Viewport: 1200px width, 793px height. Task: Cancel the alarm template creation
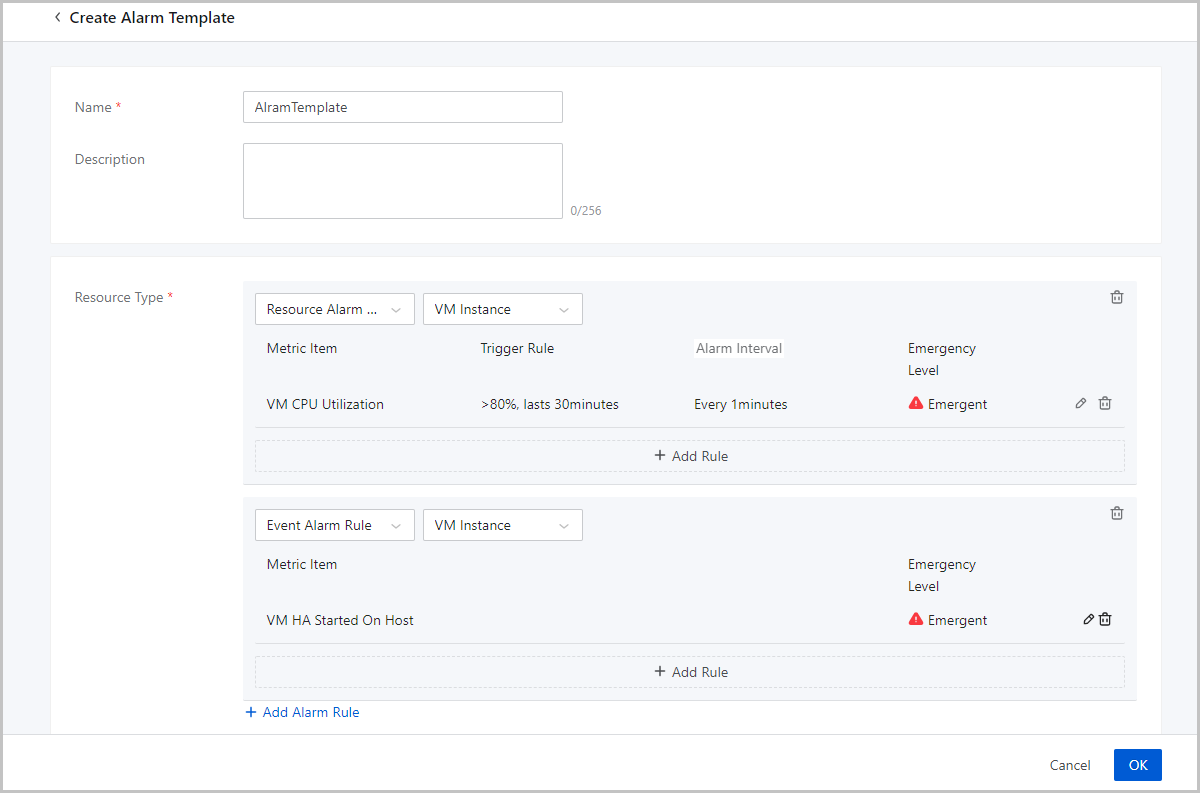[x=1070, y=765]
